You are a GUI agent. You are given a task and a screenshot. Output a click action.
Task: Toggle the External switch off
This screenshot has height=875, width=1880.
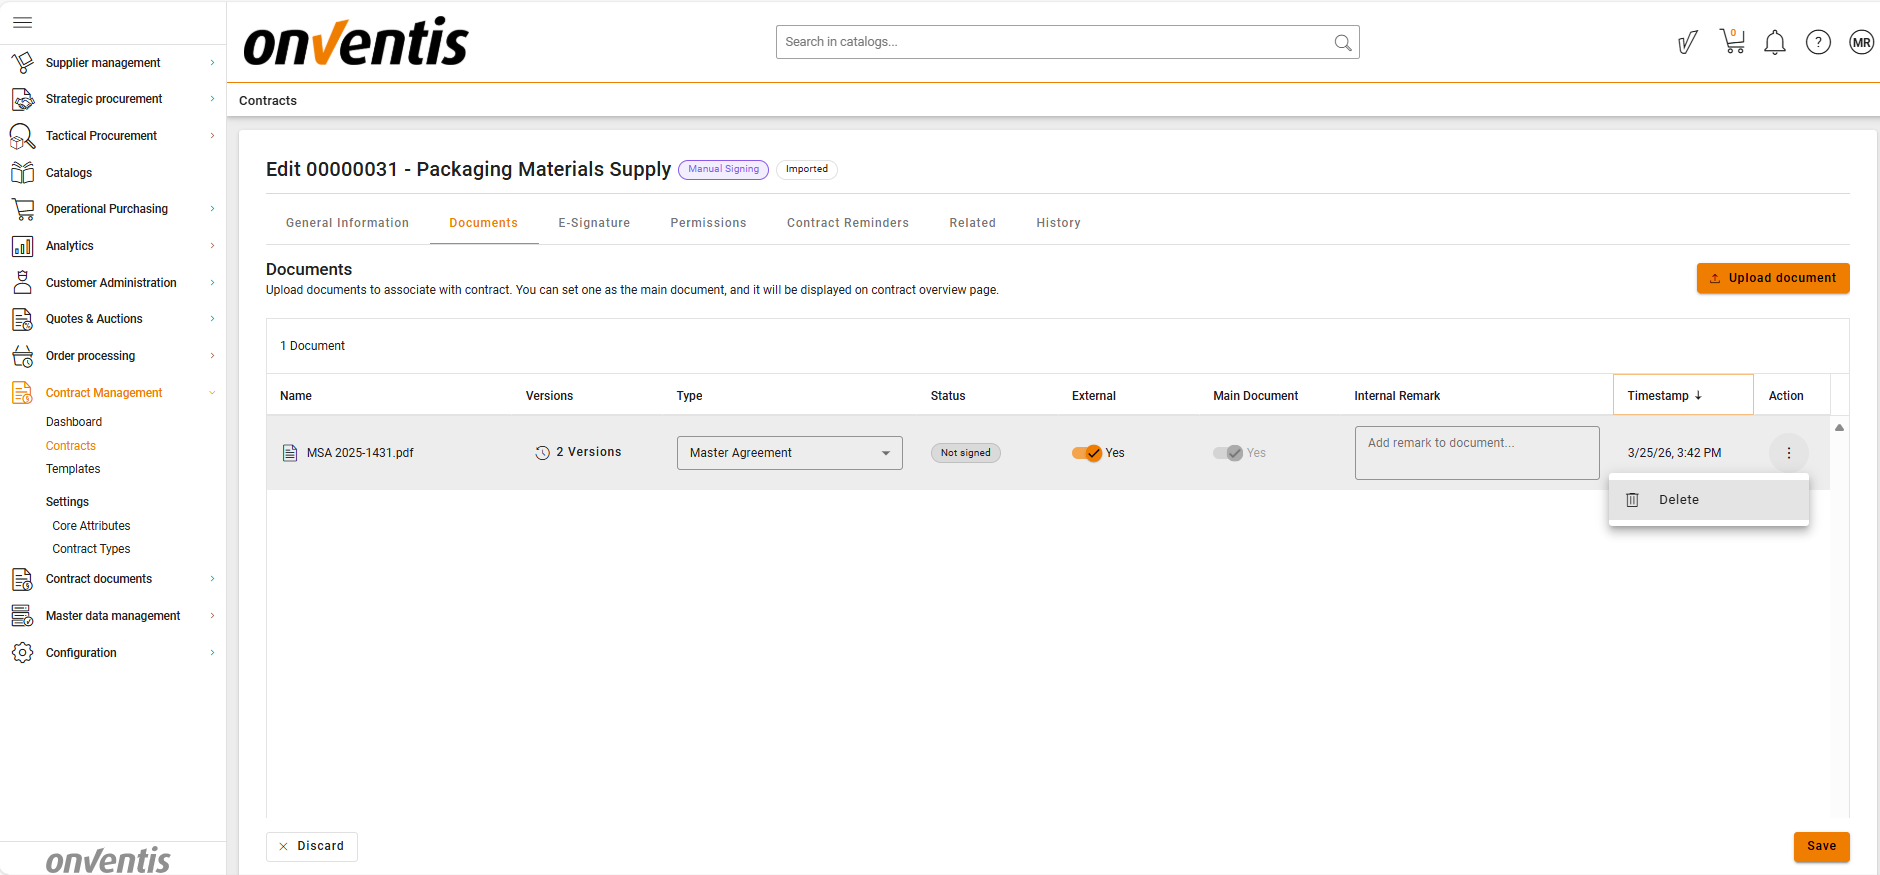[1087, 453]
